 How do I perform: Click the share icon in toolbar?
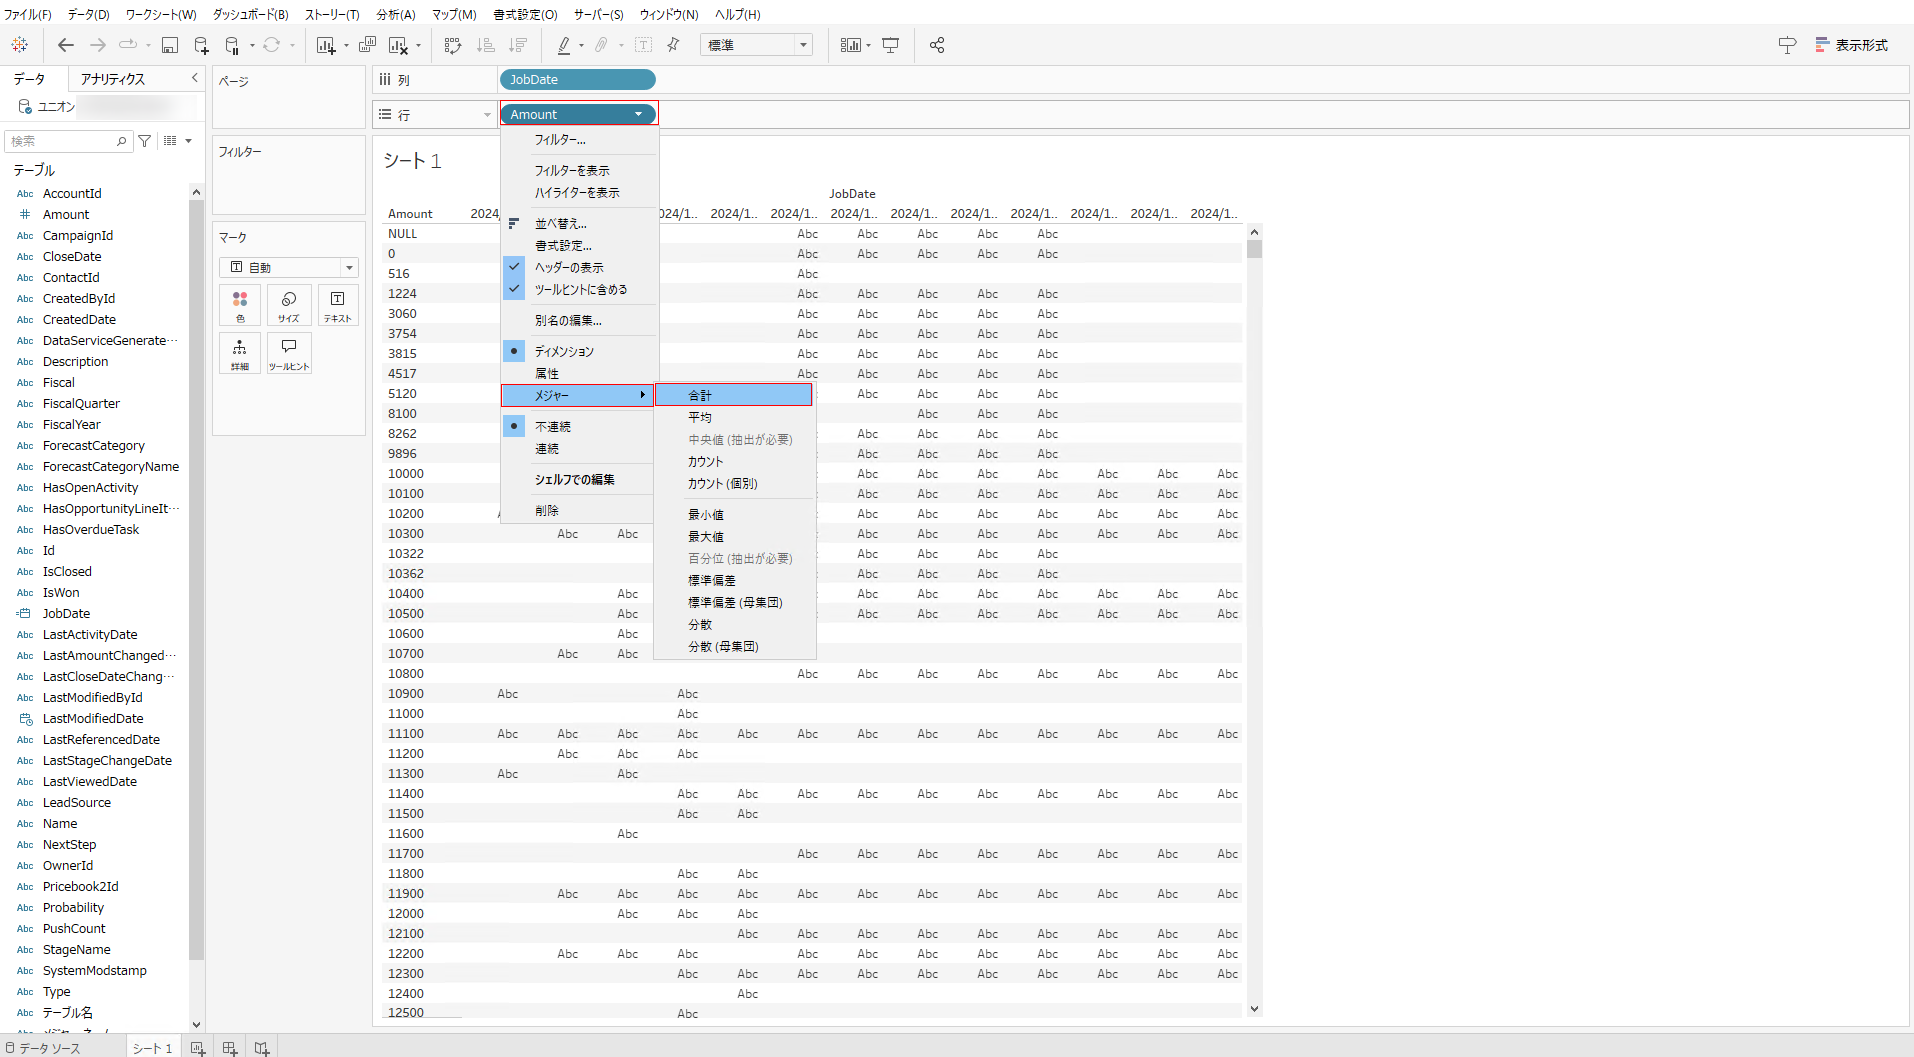coord(937,45)
